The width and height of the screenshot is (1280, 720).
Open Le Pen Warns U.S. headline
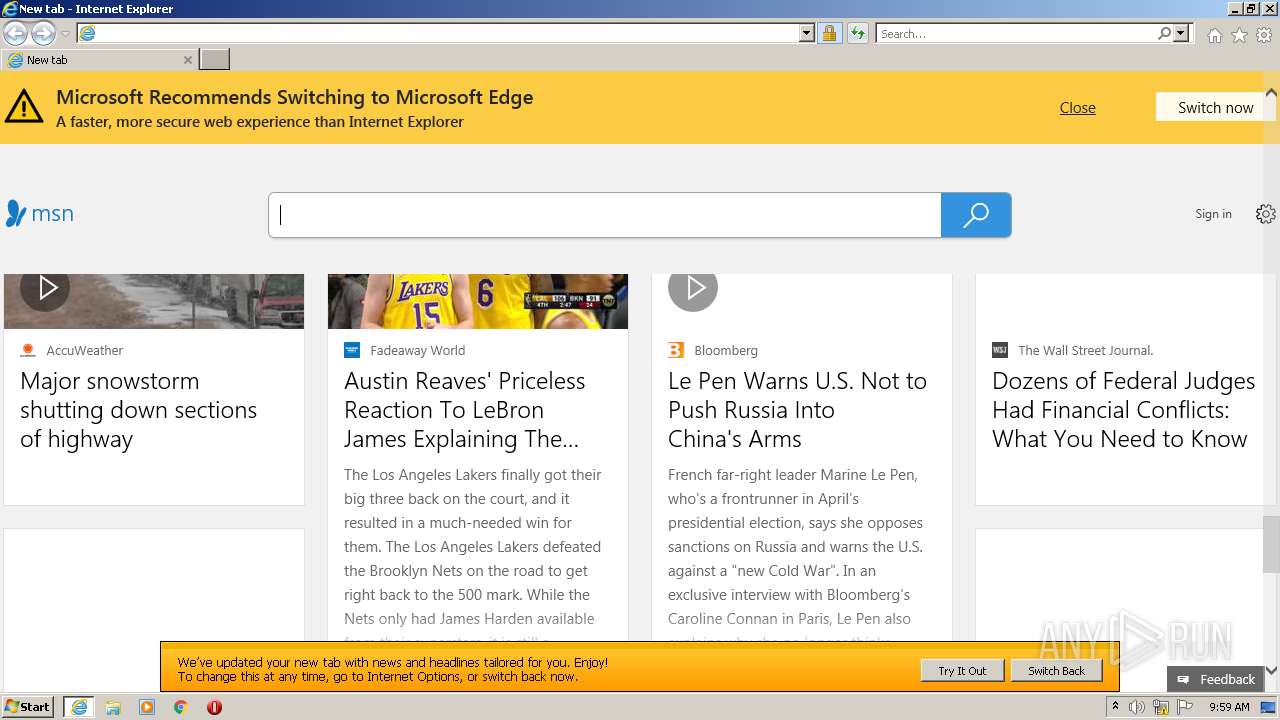(x=798, y=410)
